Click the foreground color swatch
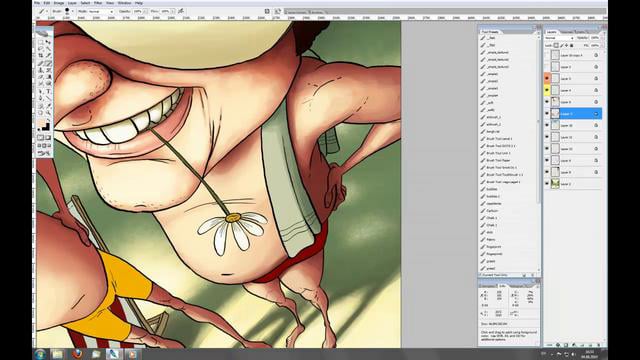The image size is (640, 360). tap(40, 122)
